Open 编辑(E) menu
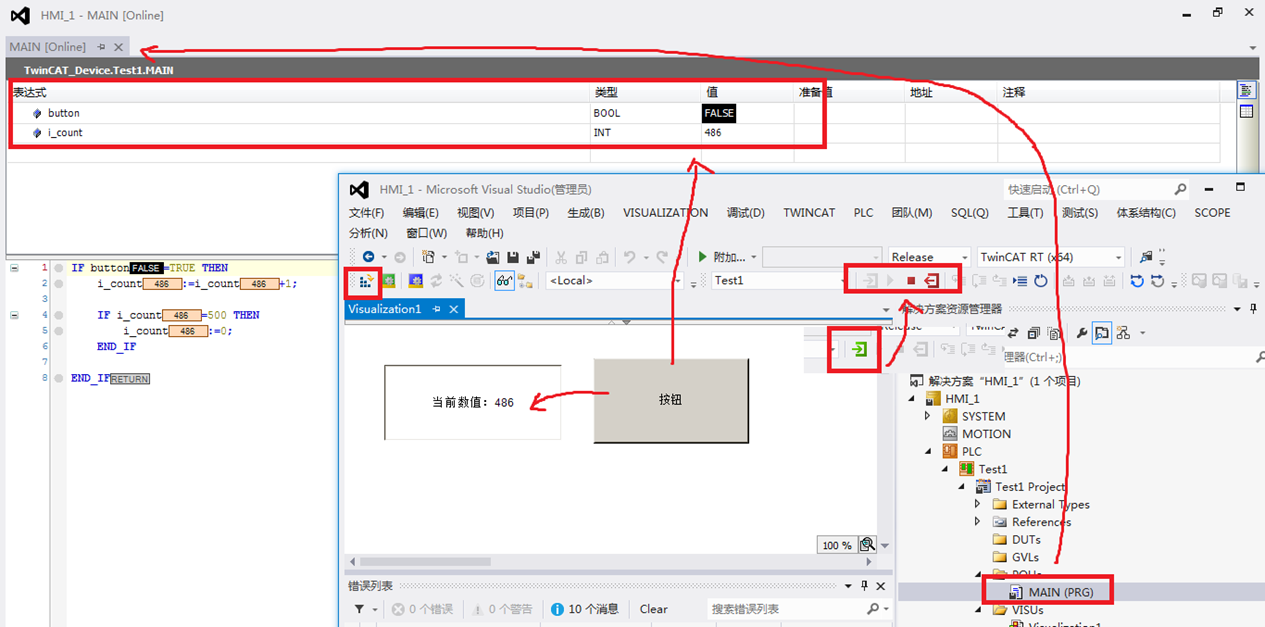 point(420,213)
